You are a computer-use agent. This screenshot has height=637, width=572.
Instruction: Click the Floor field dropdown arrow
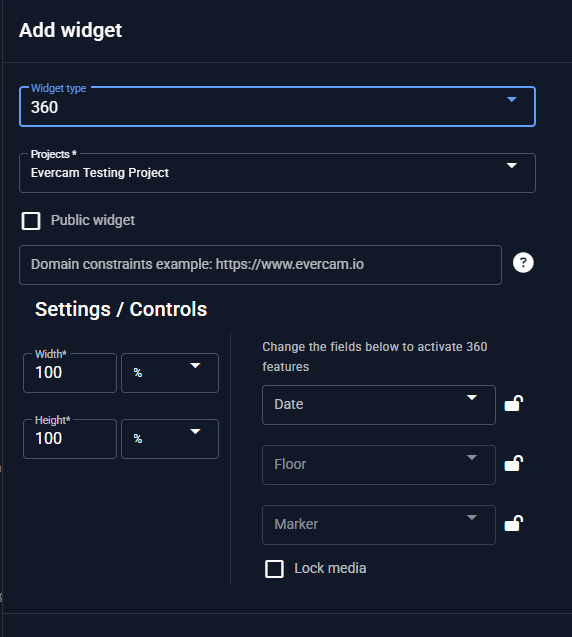[472, 458]
